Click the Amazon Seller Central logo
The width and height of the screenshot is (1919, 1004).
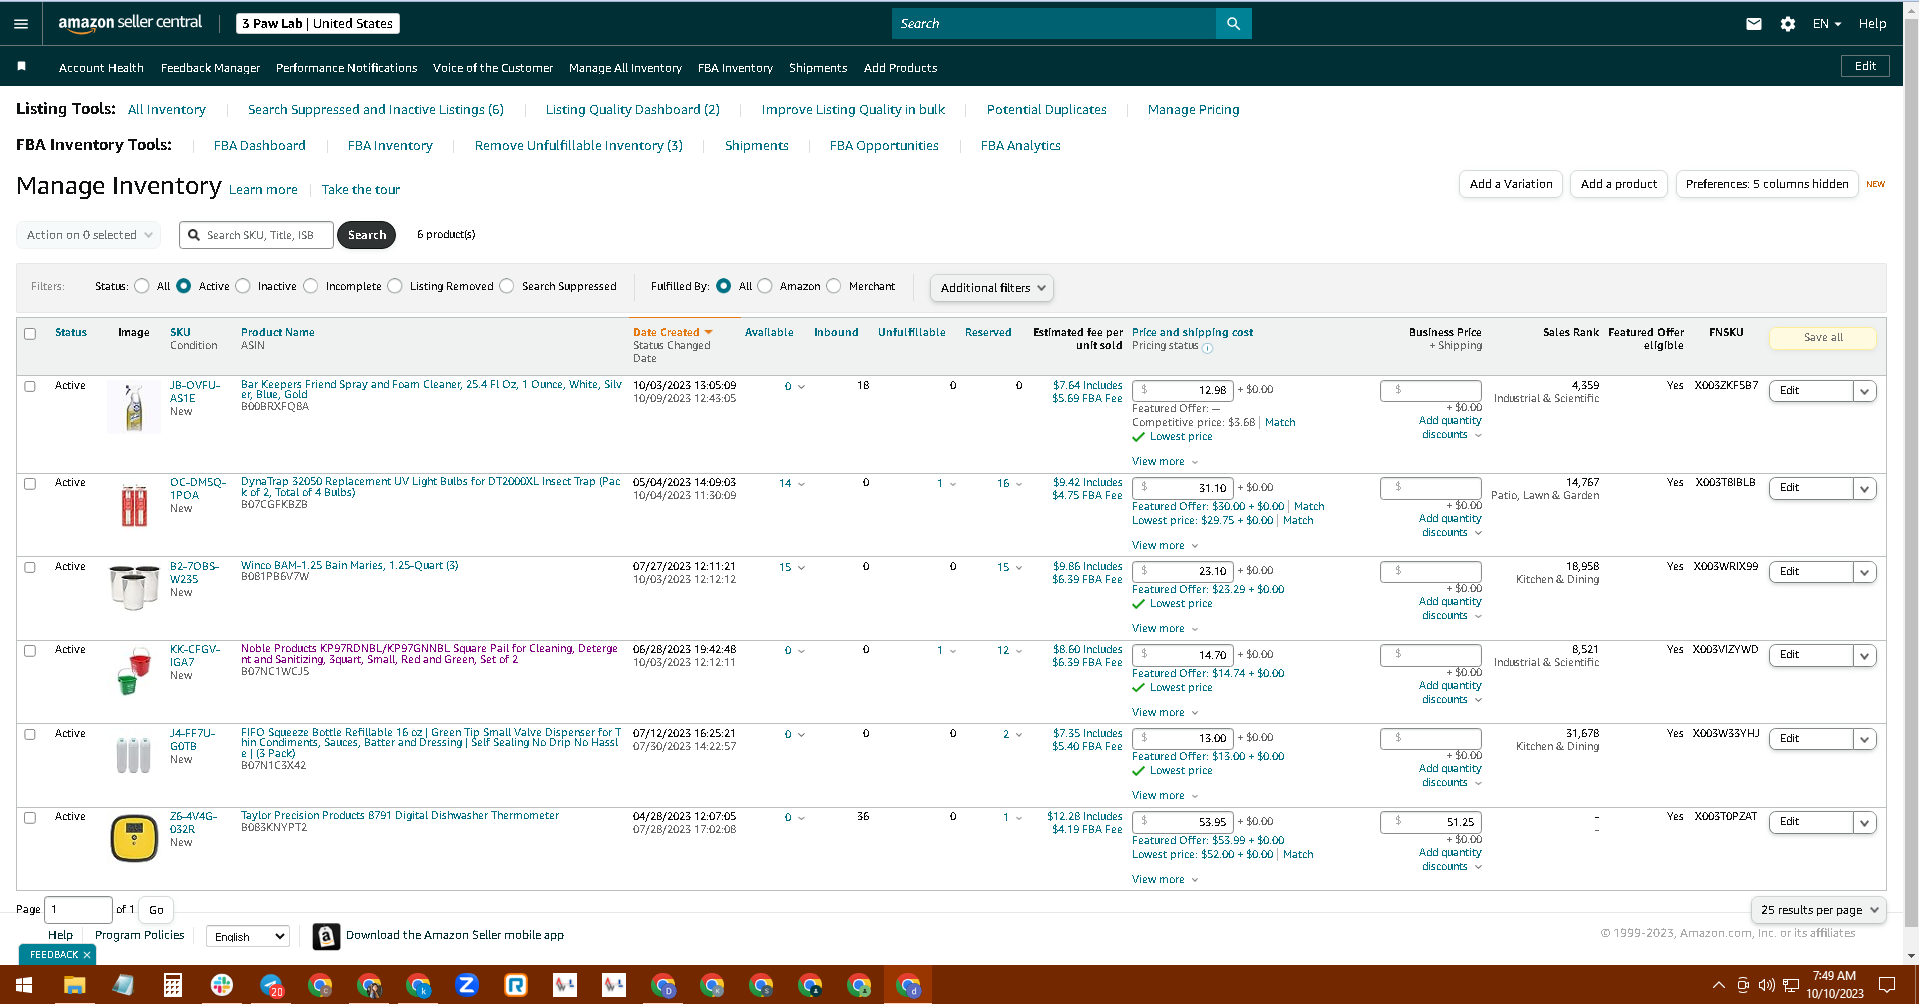(130, 23)
